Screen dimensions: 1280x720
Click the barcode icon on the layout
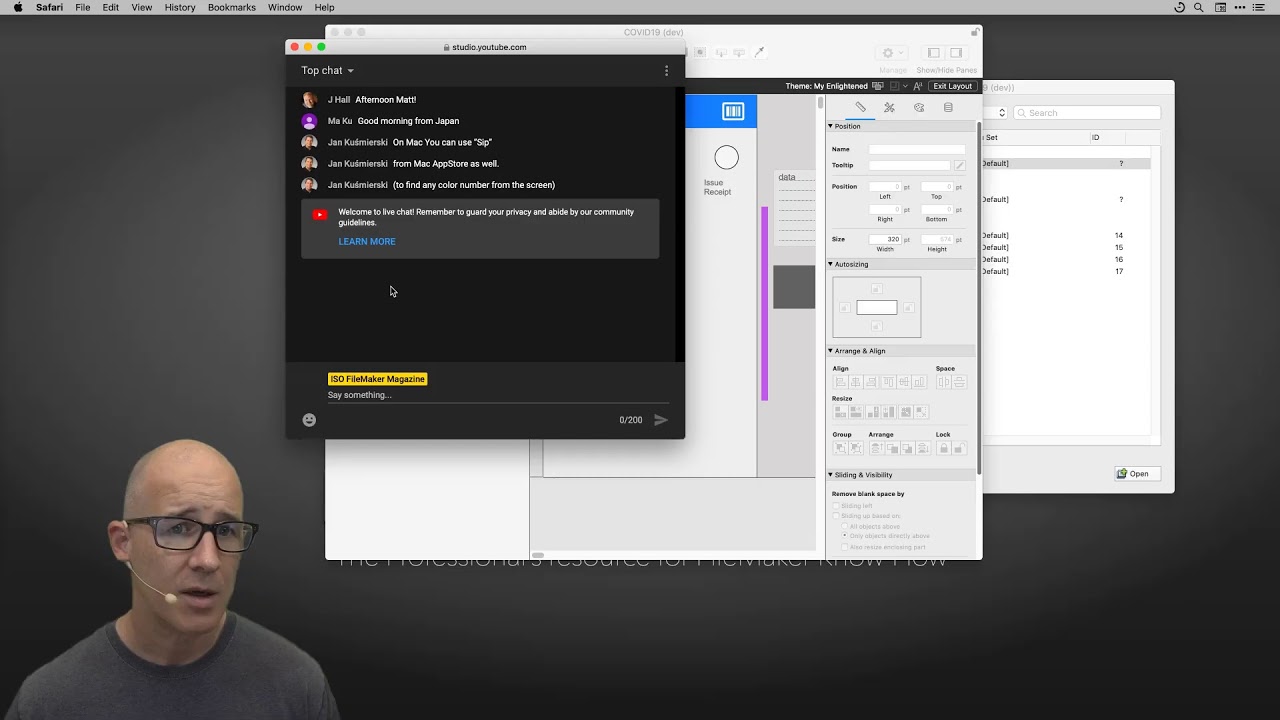pos(733,111)
